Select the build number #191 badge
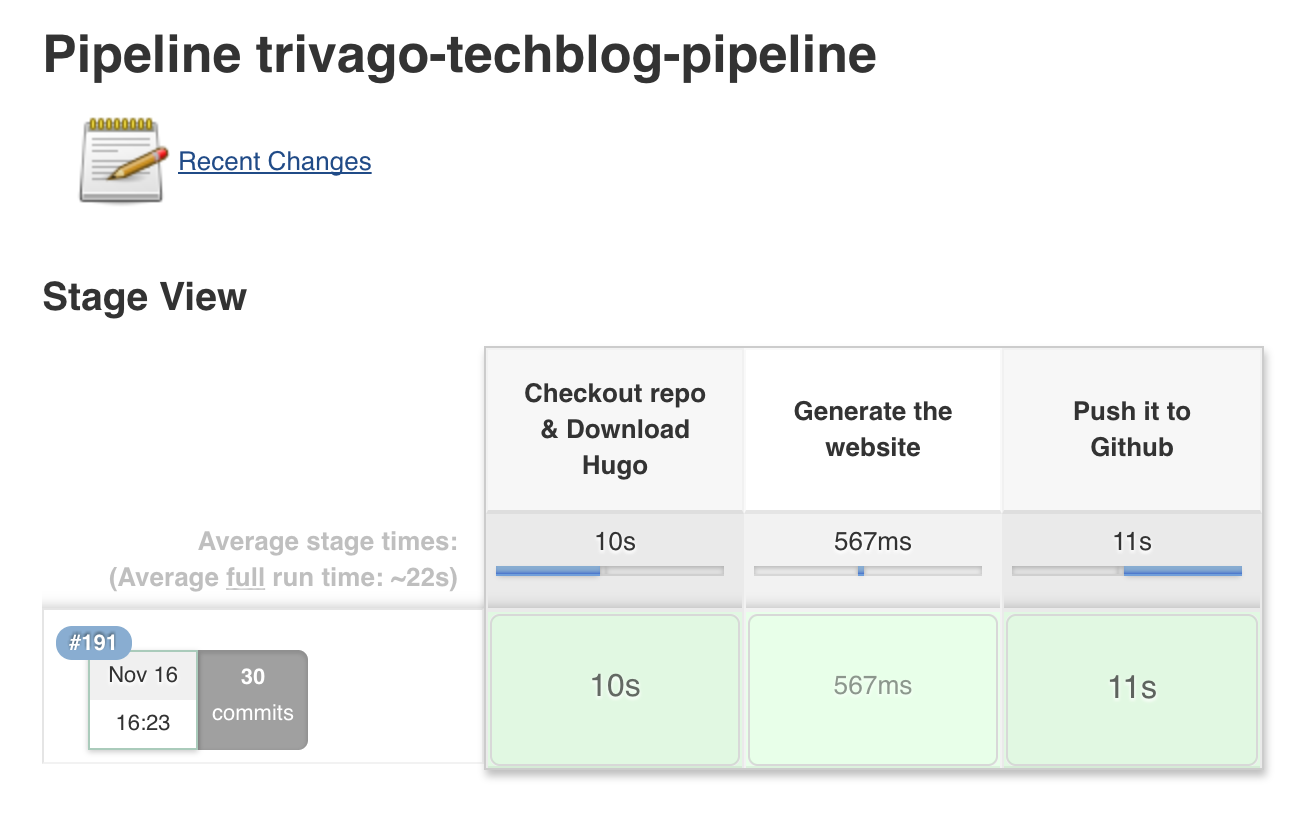This screenshot has height=814, width=1316. 93,643
